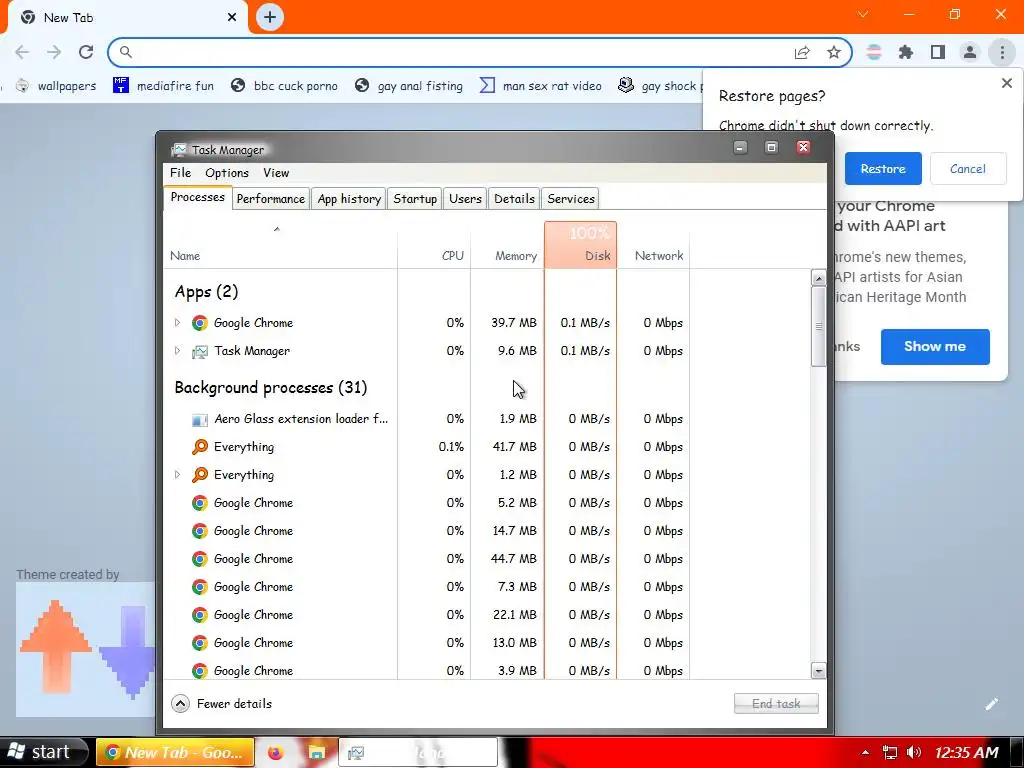This screenshot has width=1024, height=768.
Task: Sort processes by Memory column
Action: (507, 246)
